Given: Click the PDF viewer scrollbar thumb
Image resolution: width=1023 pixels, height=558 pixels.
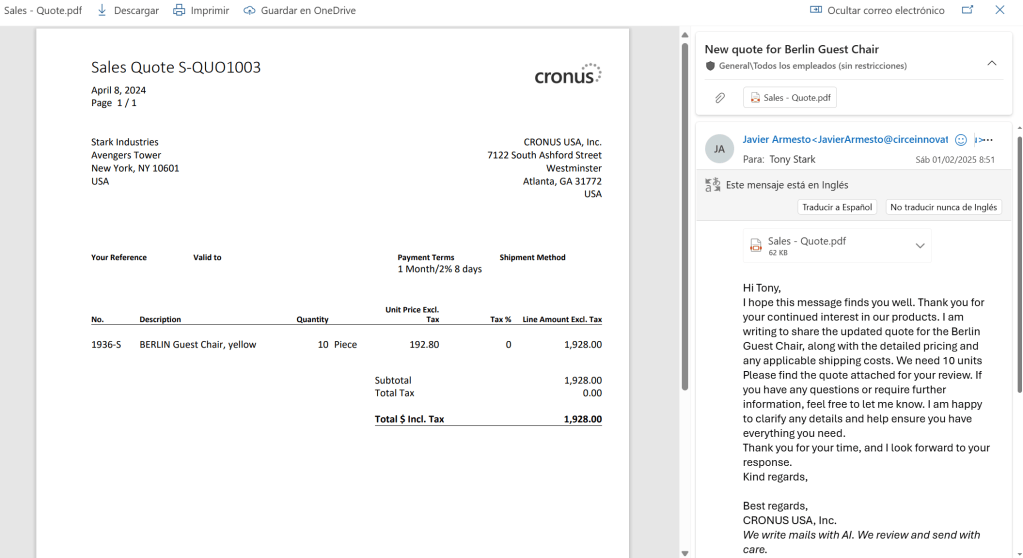Looking at the screenshot, I should [684, 217].
